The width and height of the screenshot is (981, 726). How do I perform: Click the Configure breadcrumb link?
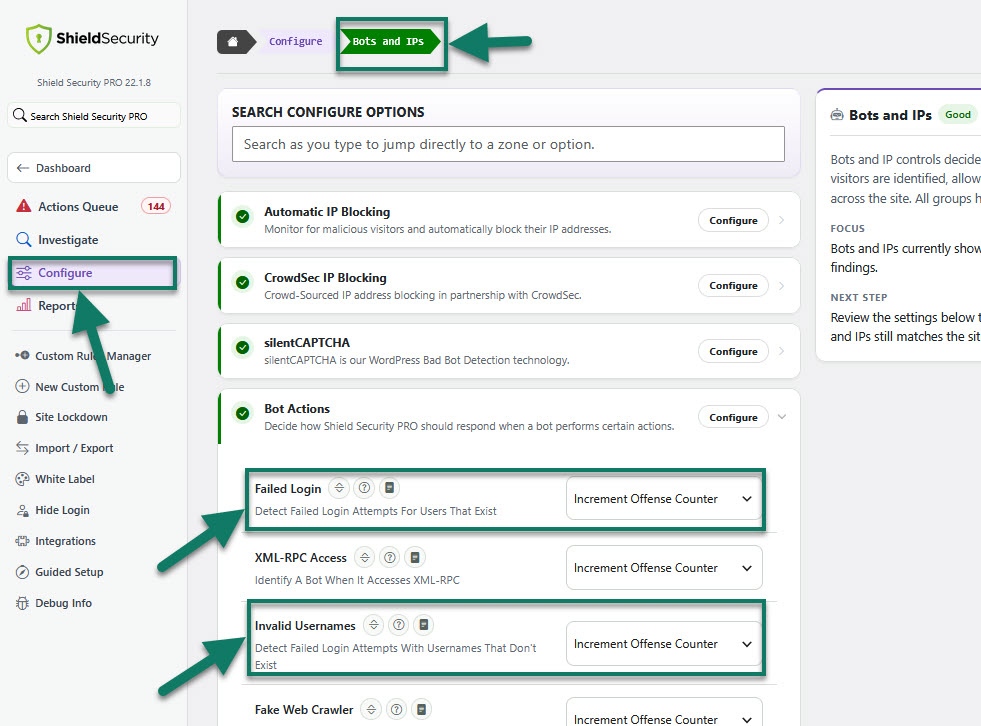[295, 41]
